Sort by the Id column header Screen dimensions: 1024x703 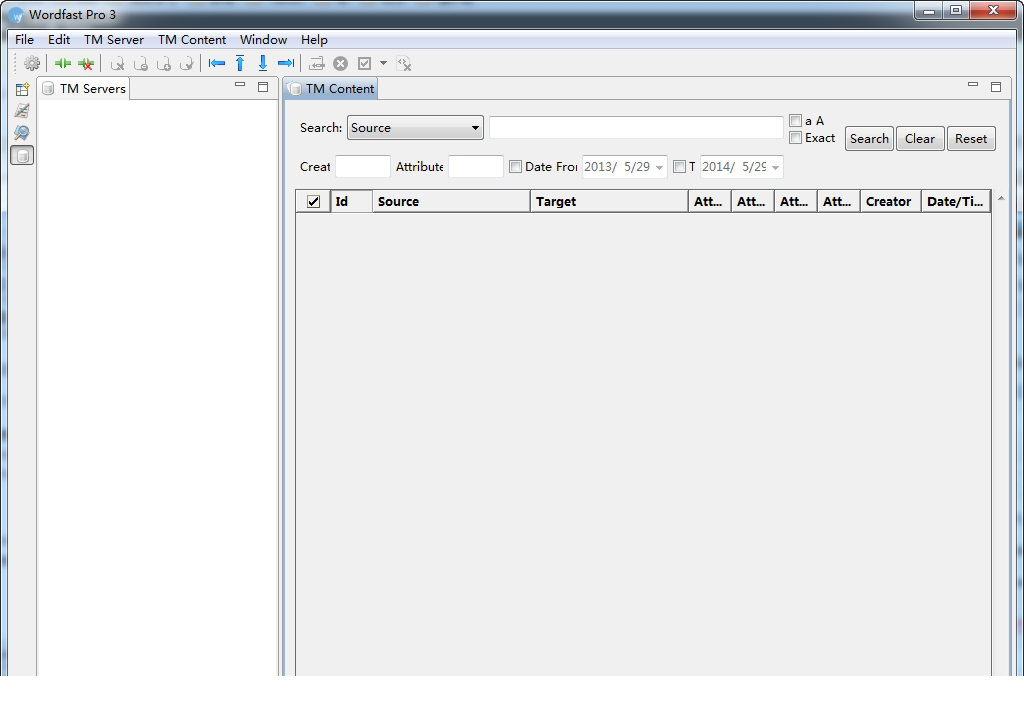[351, 201]
